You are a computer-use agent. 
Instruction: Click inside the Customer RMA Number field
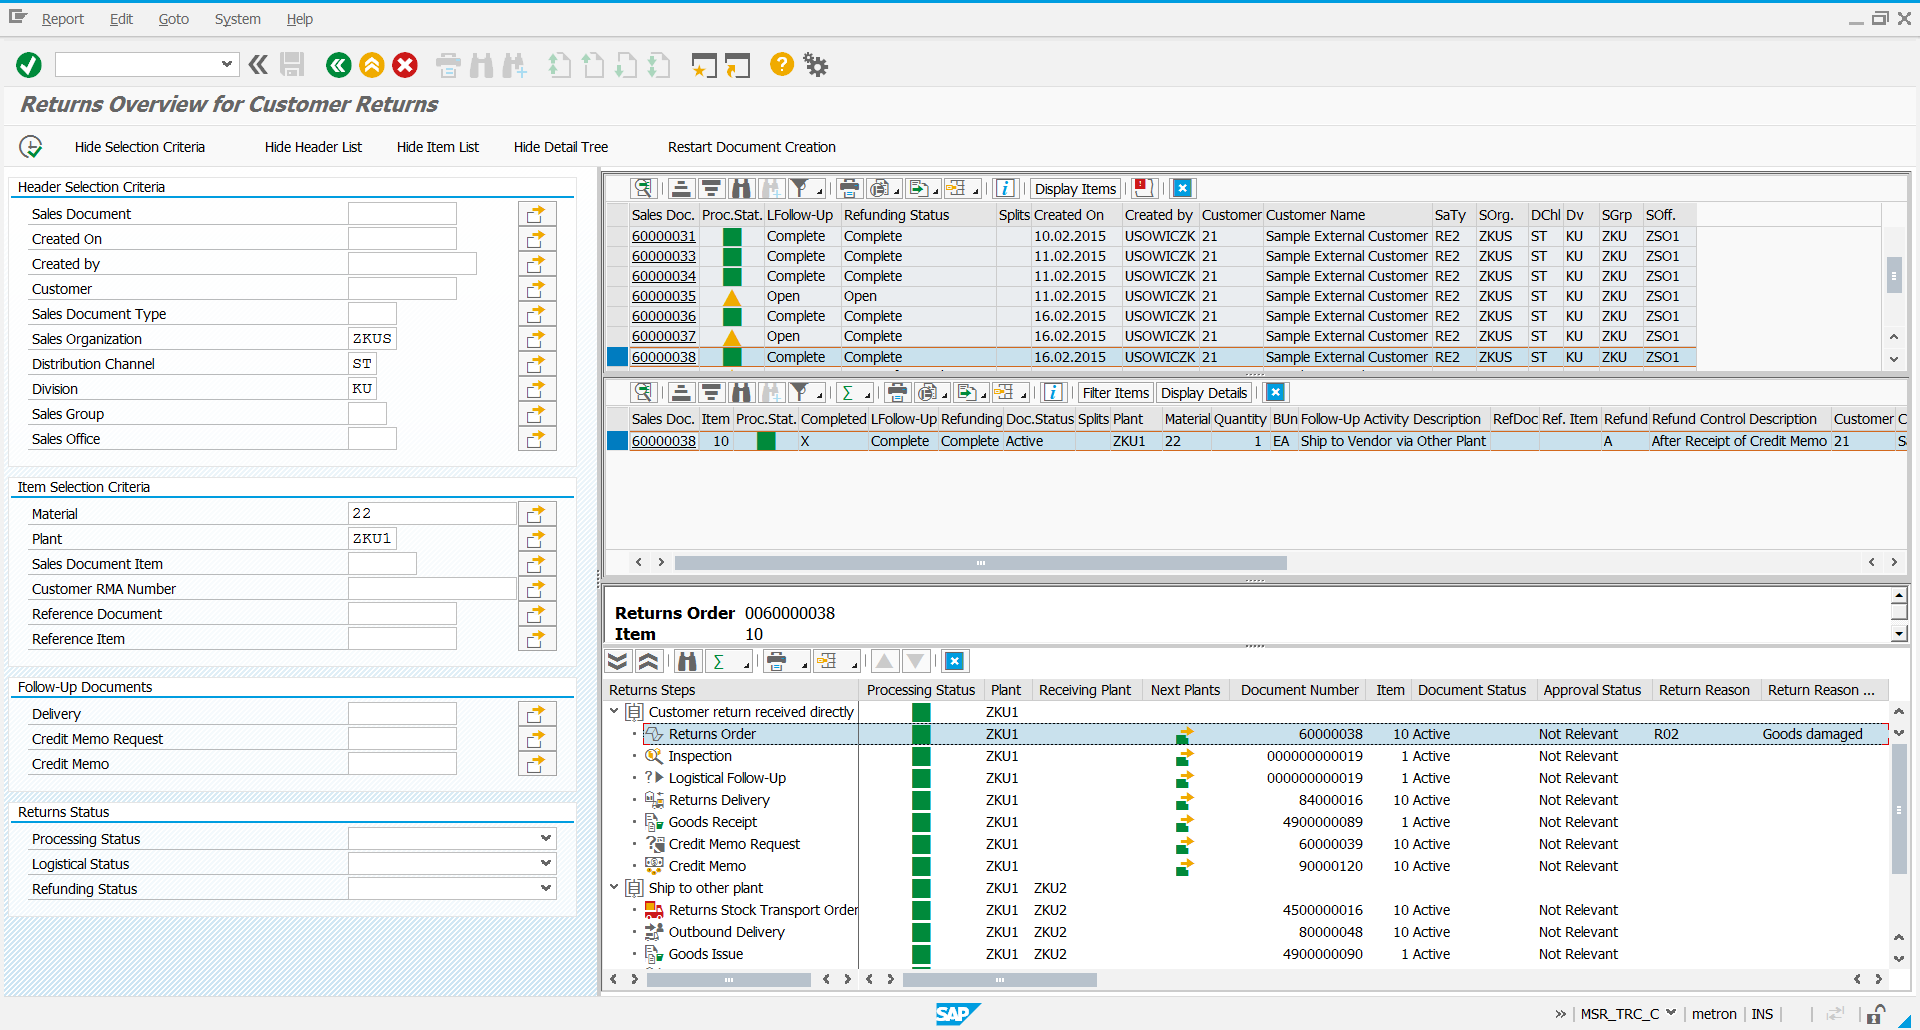coord(432,588)
